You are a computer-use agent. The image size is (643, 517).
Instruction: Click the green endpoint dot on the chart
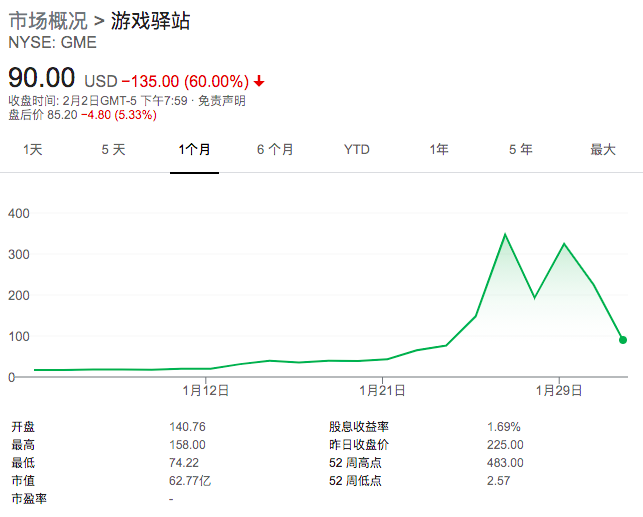pyautogui.click(x=622, y=340)
